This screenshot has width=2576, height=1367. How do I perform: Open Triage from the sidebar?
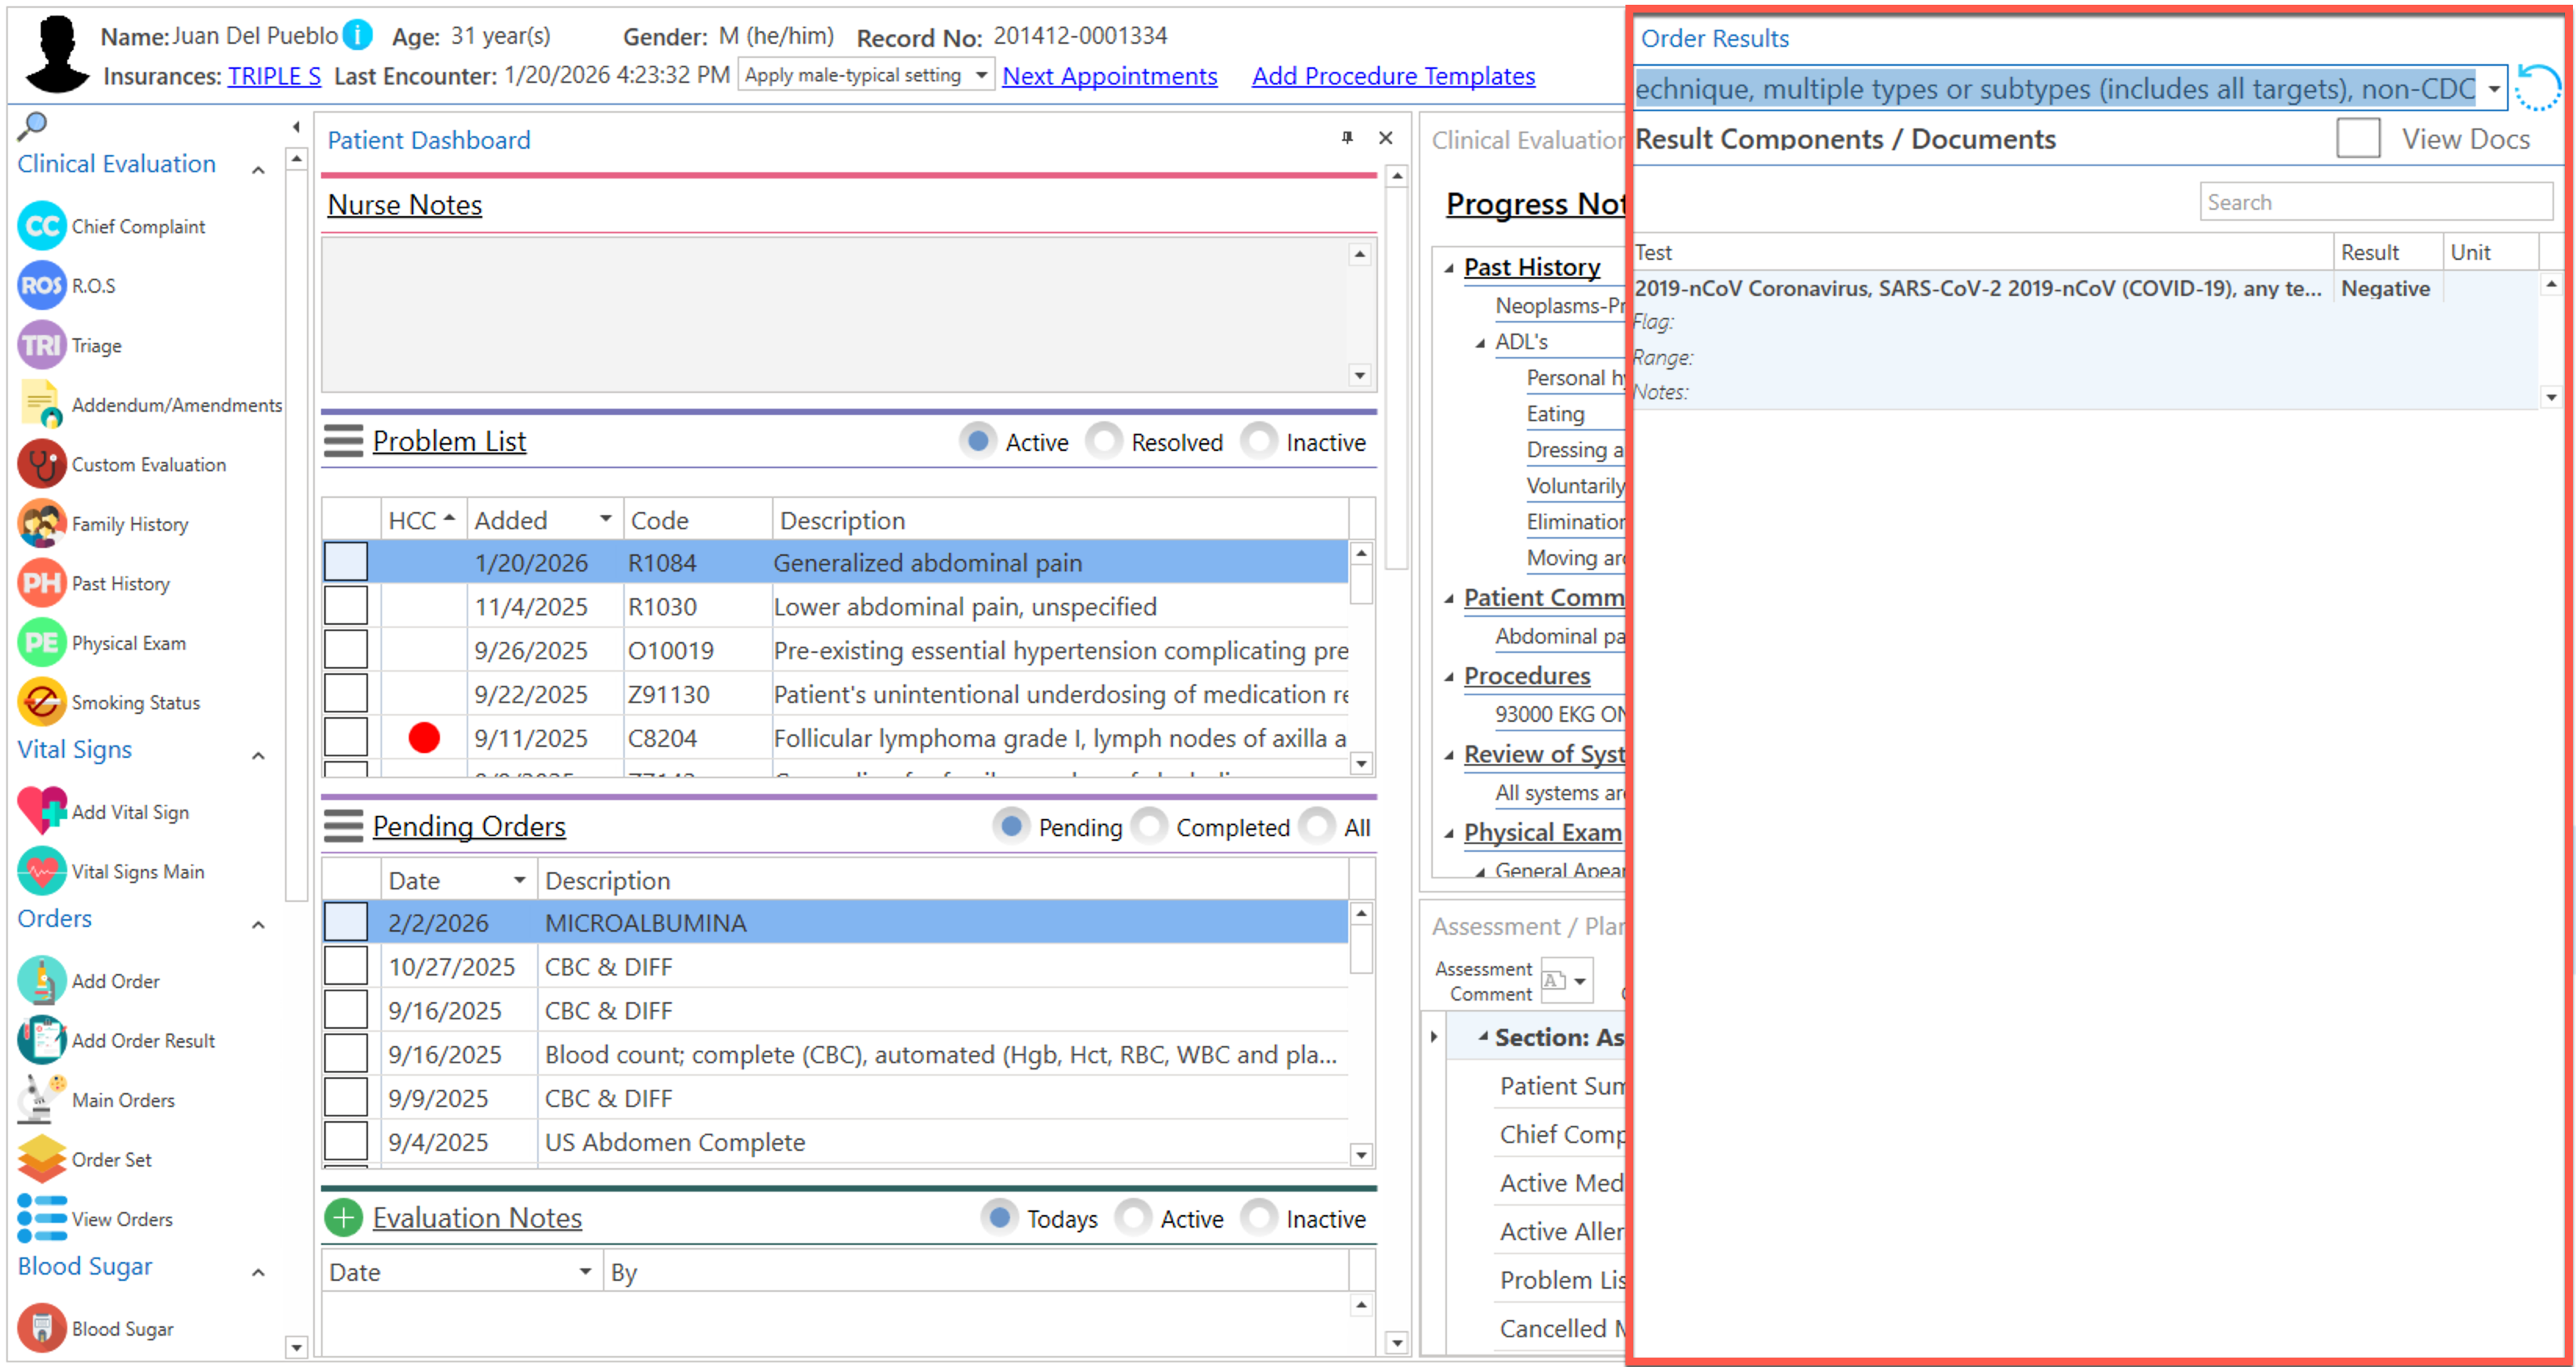41,345
